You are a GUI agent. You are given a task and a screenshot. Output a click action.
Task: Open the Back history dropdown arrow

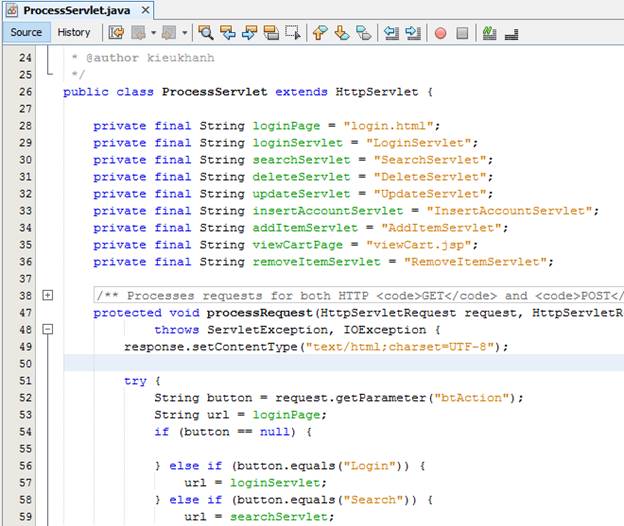pyautogui.click(x=153, y=33)
